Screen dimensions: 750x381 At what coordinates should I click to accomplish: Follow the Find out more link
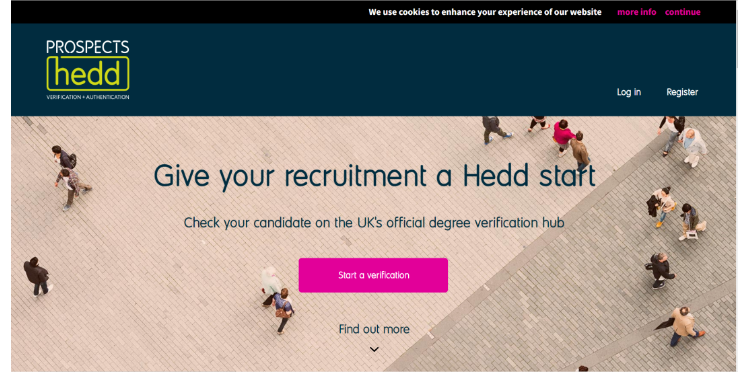click(374, 329)
